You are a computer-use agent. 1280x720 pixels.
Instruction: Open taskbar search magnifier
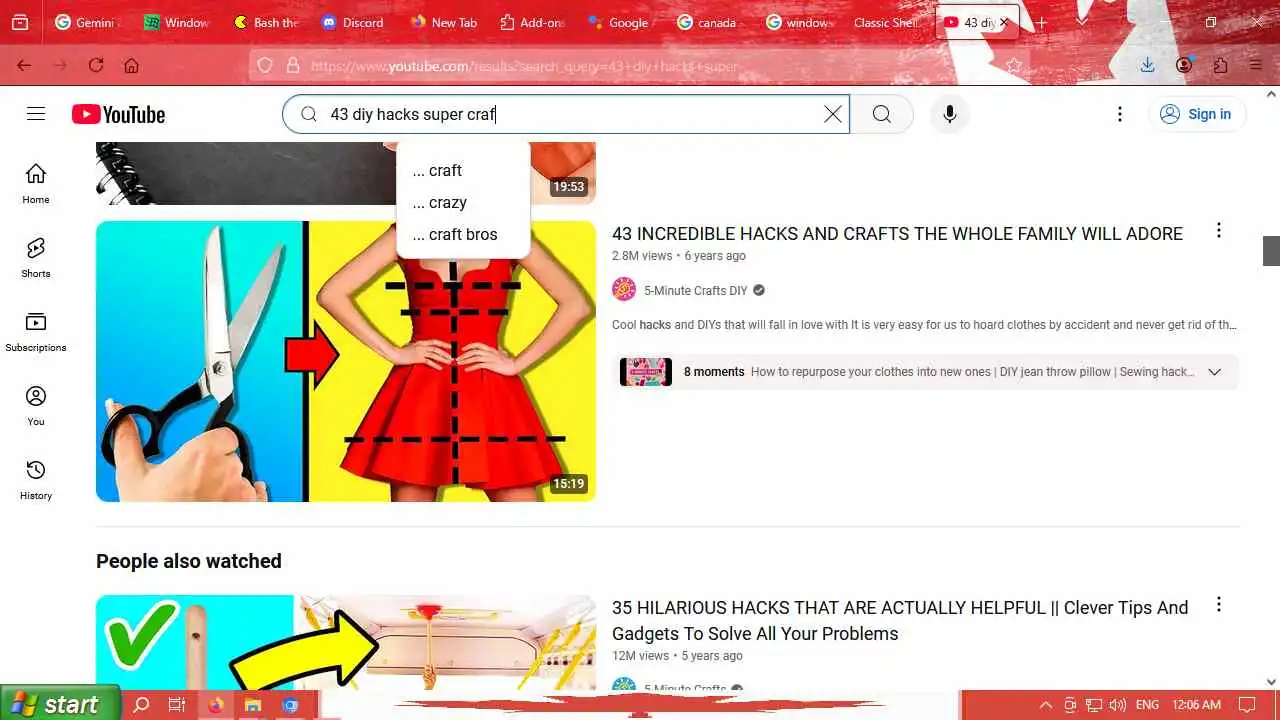[141, 705]
